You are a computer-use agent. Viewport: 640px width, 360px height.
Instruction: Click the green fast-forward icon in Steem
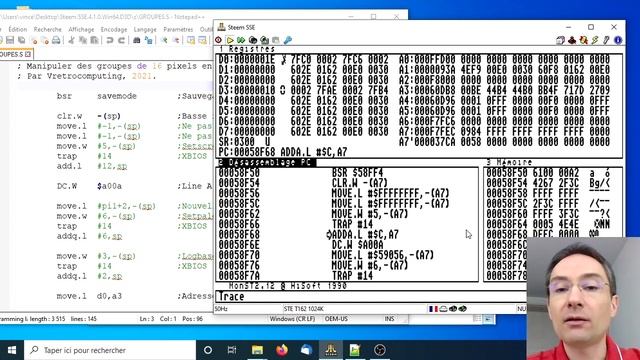point(241,40)
